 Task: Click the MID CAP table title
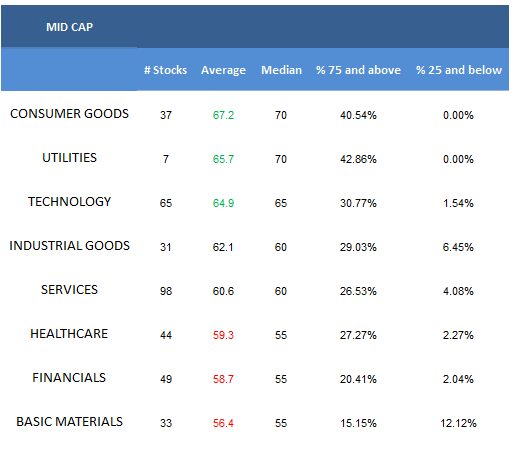pyautogui.click(x=69, y=27)
